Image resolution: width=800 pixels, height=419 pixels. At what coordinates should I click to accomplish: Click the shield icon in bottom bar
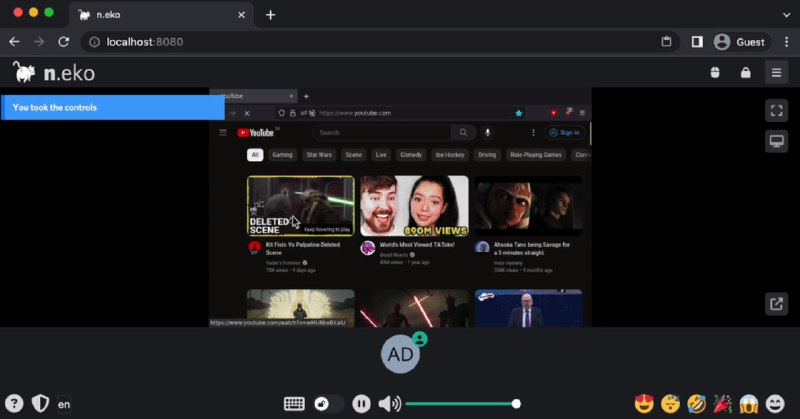[x=40, y=404]
